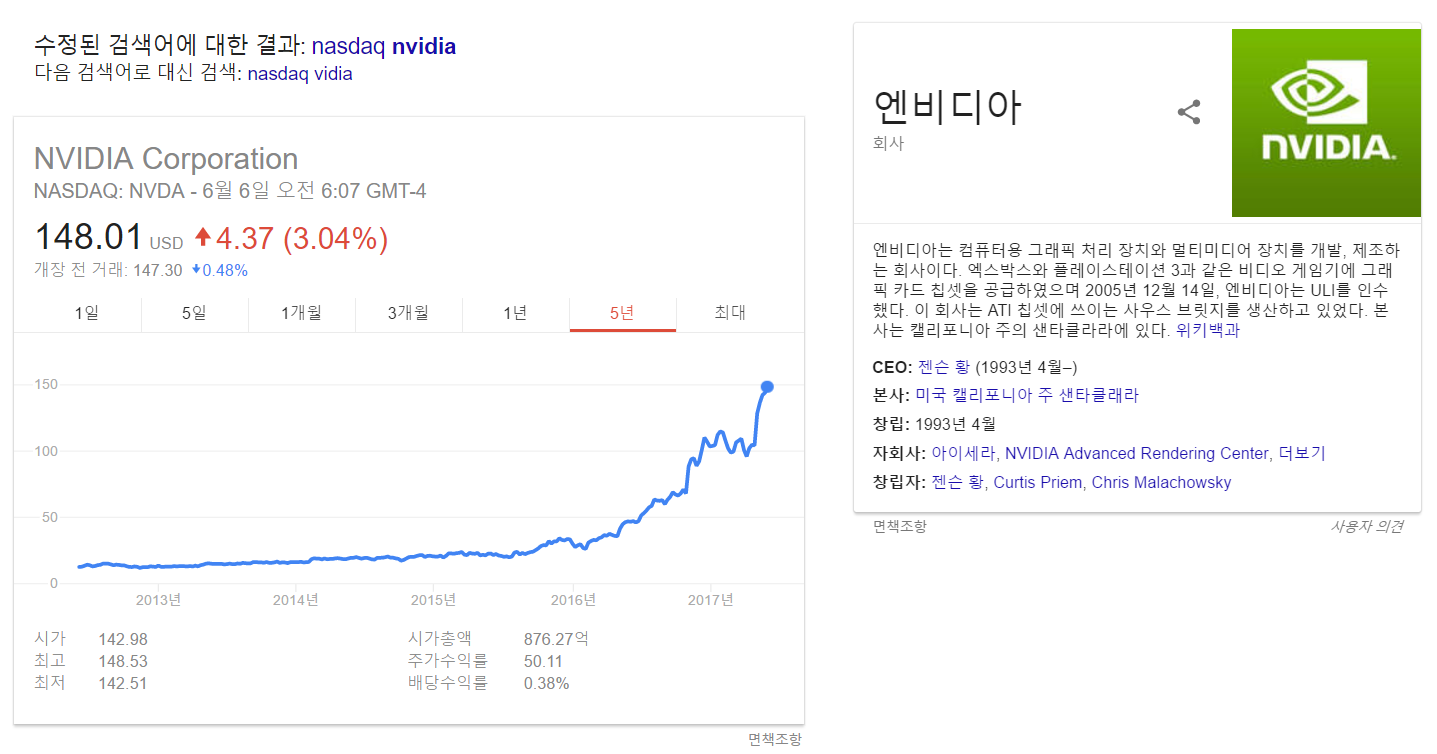Click the 150 y-axis label
The height and width of the screenshot is (754, 1437).
[x=46, y=385]
